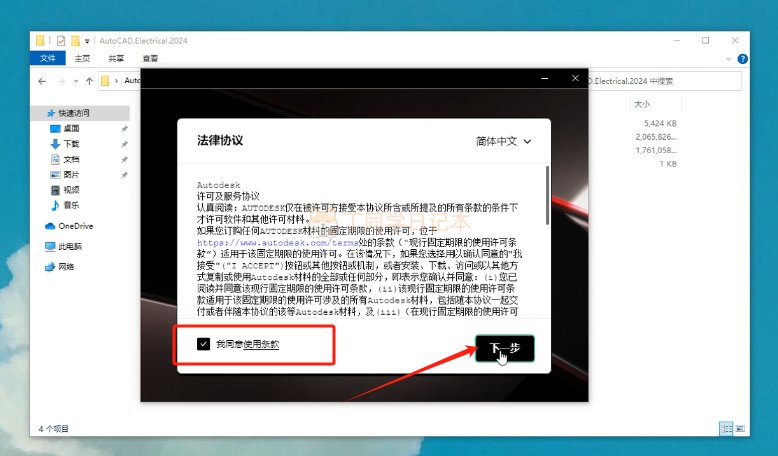Switch to the 查看 ribbon tab
The height and width of the screenshot is (456, 778).
(150, 58)
